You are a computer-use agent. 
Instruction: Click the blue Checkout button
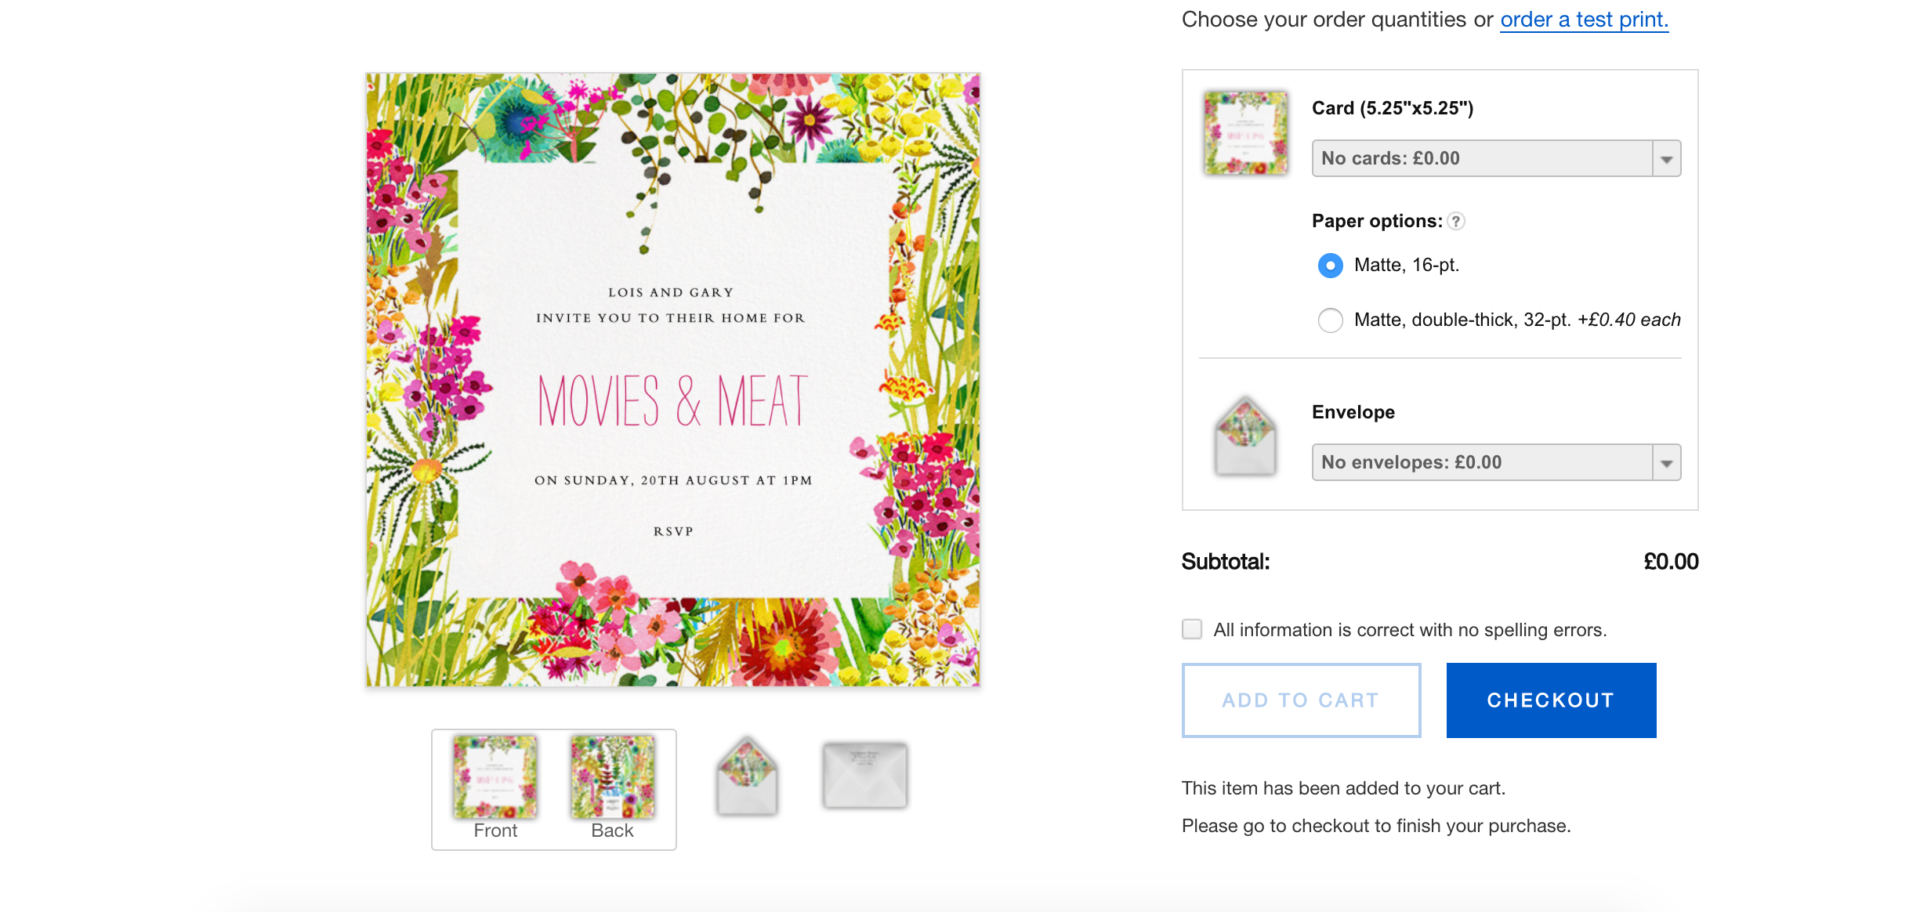1550,700
